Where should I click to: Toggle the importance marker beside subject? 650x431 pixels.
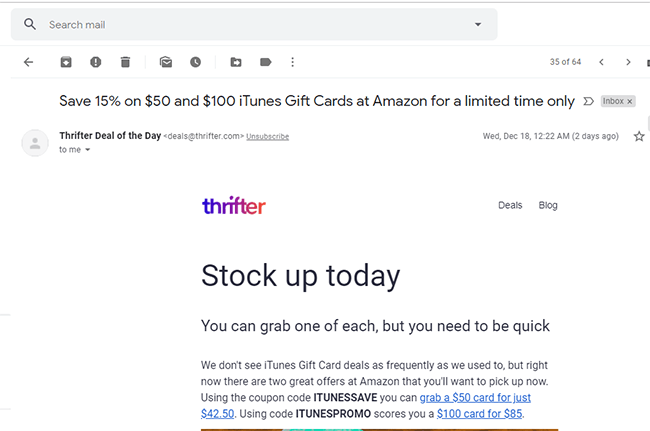(x=588, y=101)
